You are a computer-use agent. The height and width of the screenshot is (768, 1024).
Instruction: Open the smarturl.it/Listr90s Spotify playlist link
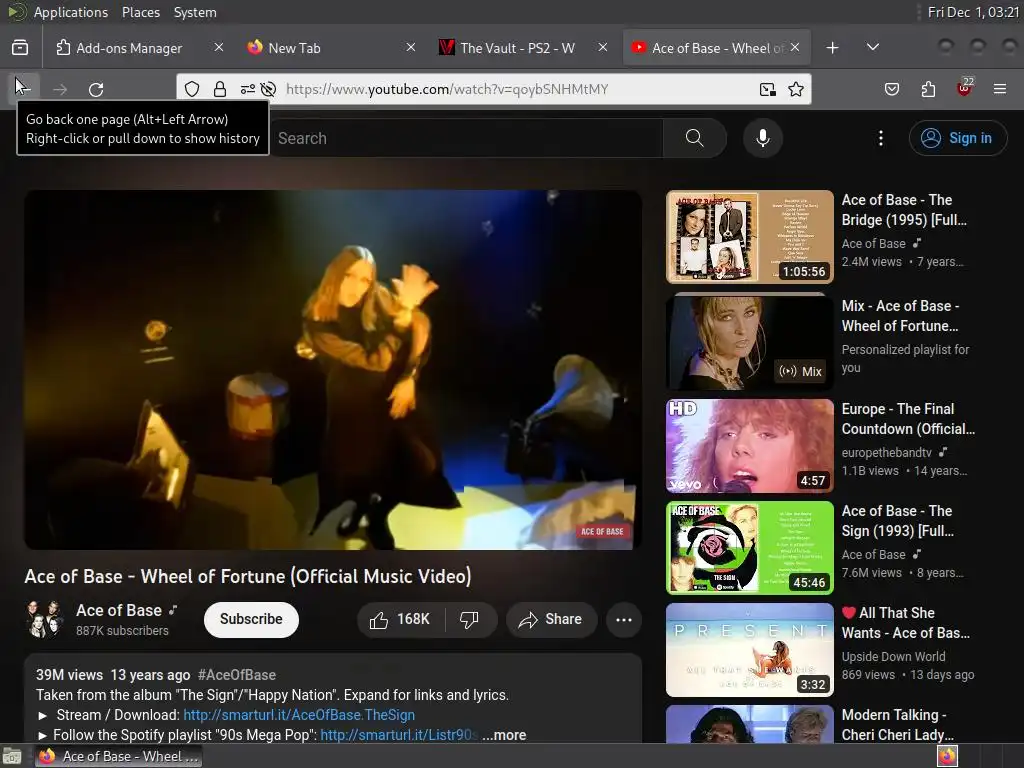(x=399, y=735)
